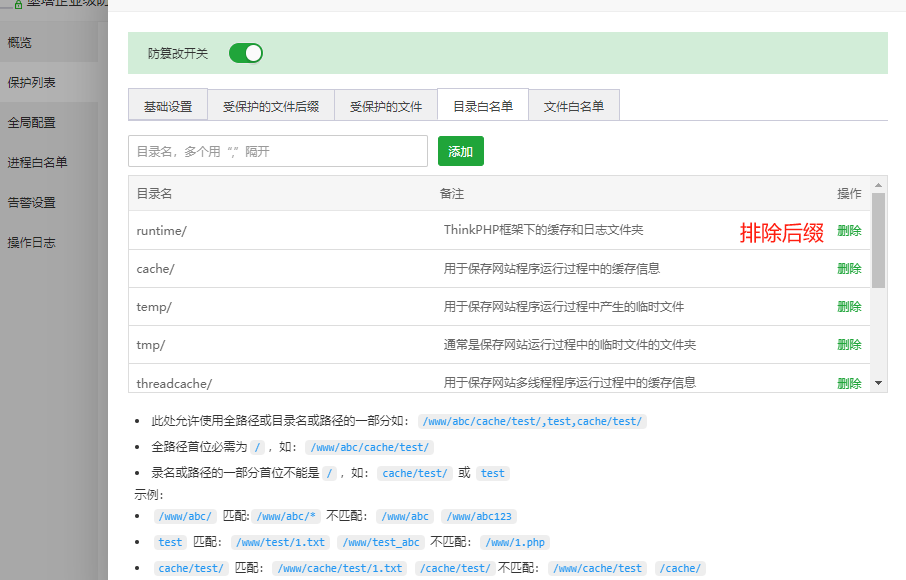Click remark 用于保存网站程序运行过程中产生的临时文件
Screen dimensions: 906x580
click(x=563, y=307)
